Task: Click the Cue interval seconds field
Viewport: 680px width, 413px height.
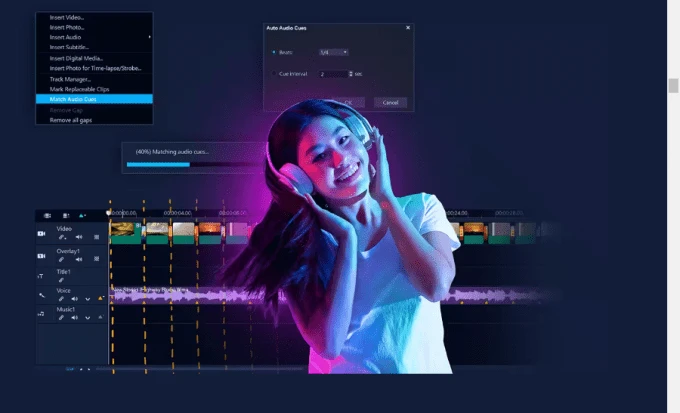Action: point(333,74)
